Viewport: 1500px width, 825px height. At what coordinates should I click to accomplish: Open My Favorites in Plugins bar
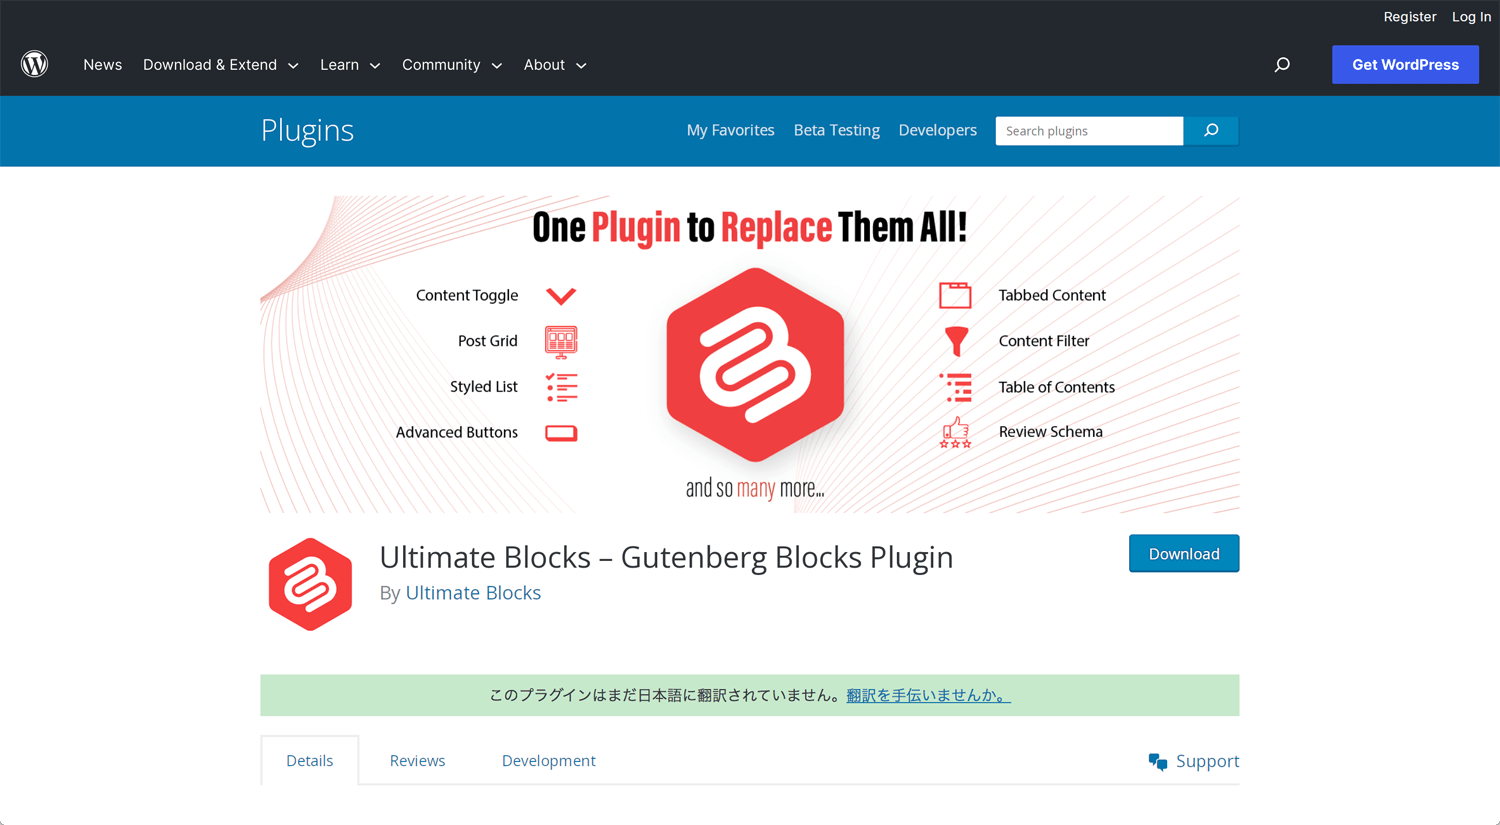tap(730, 130)
